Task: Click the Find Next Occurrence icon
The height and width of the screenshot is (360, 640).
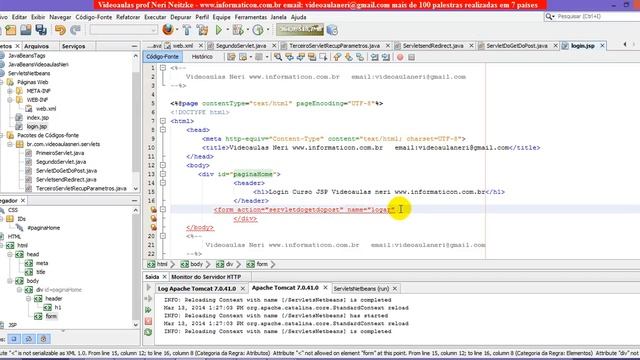Action: 301,57
